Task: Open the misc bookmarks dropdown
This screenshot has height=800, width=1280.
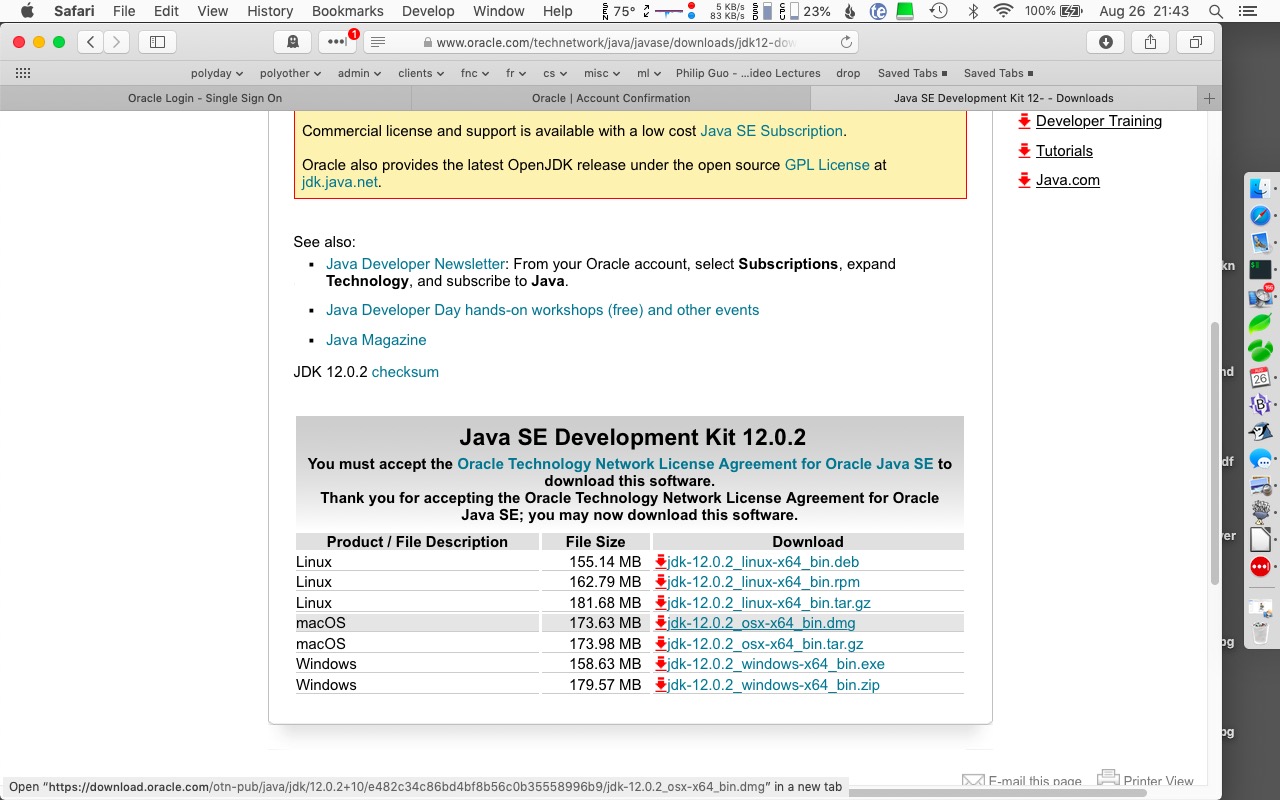Action: (603, 73)
